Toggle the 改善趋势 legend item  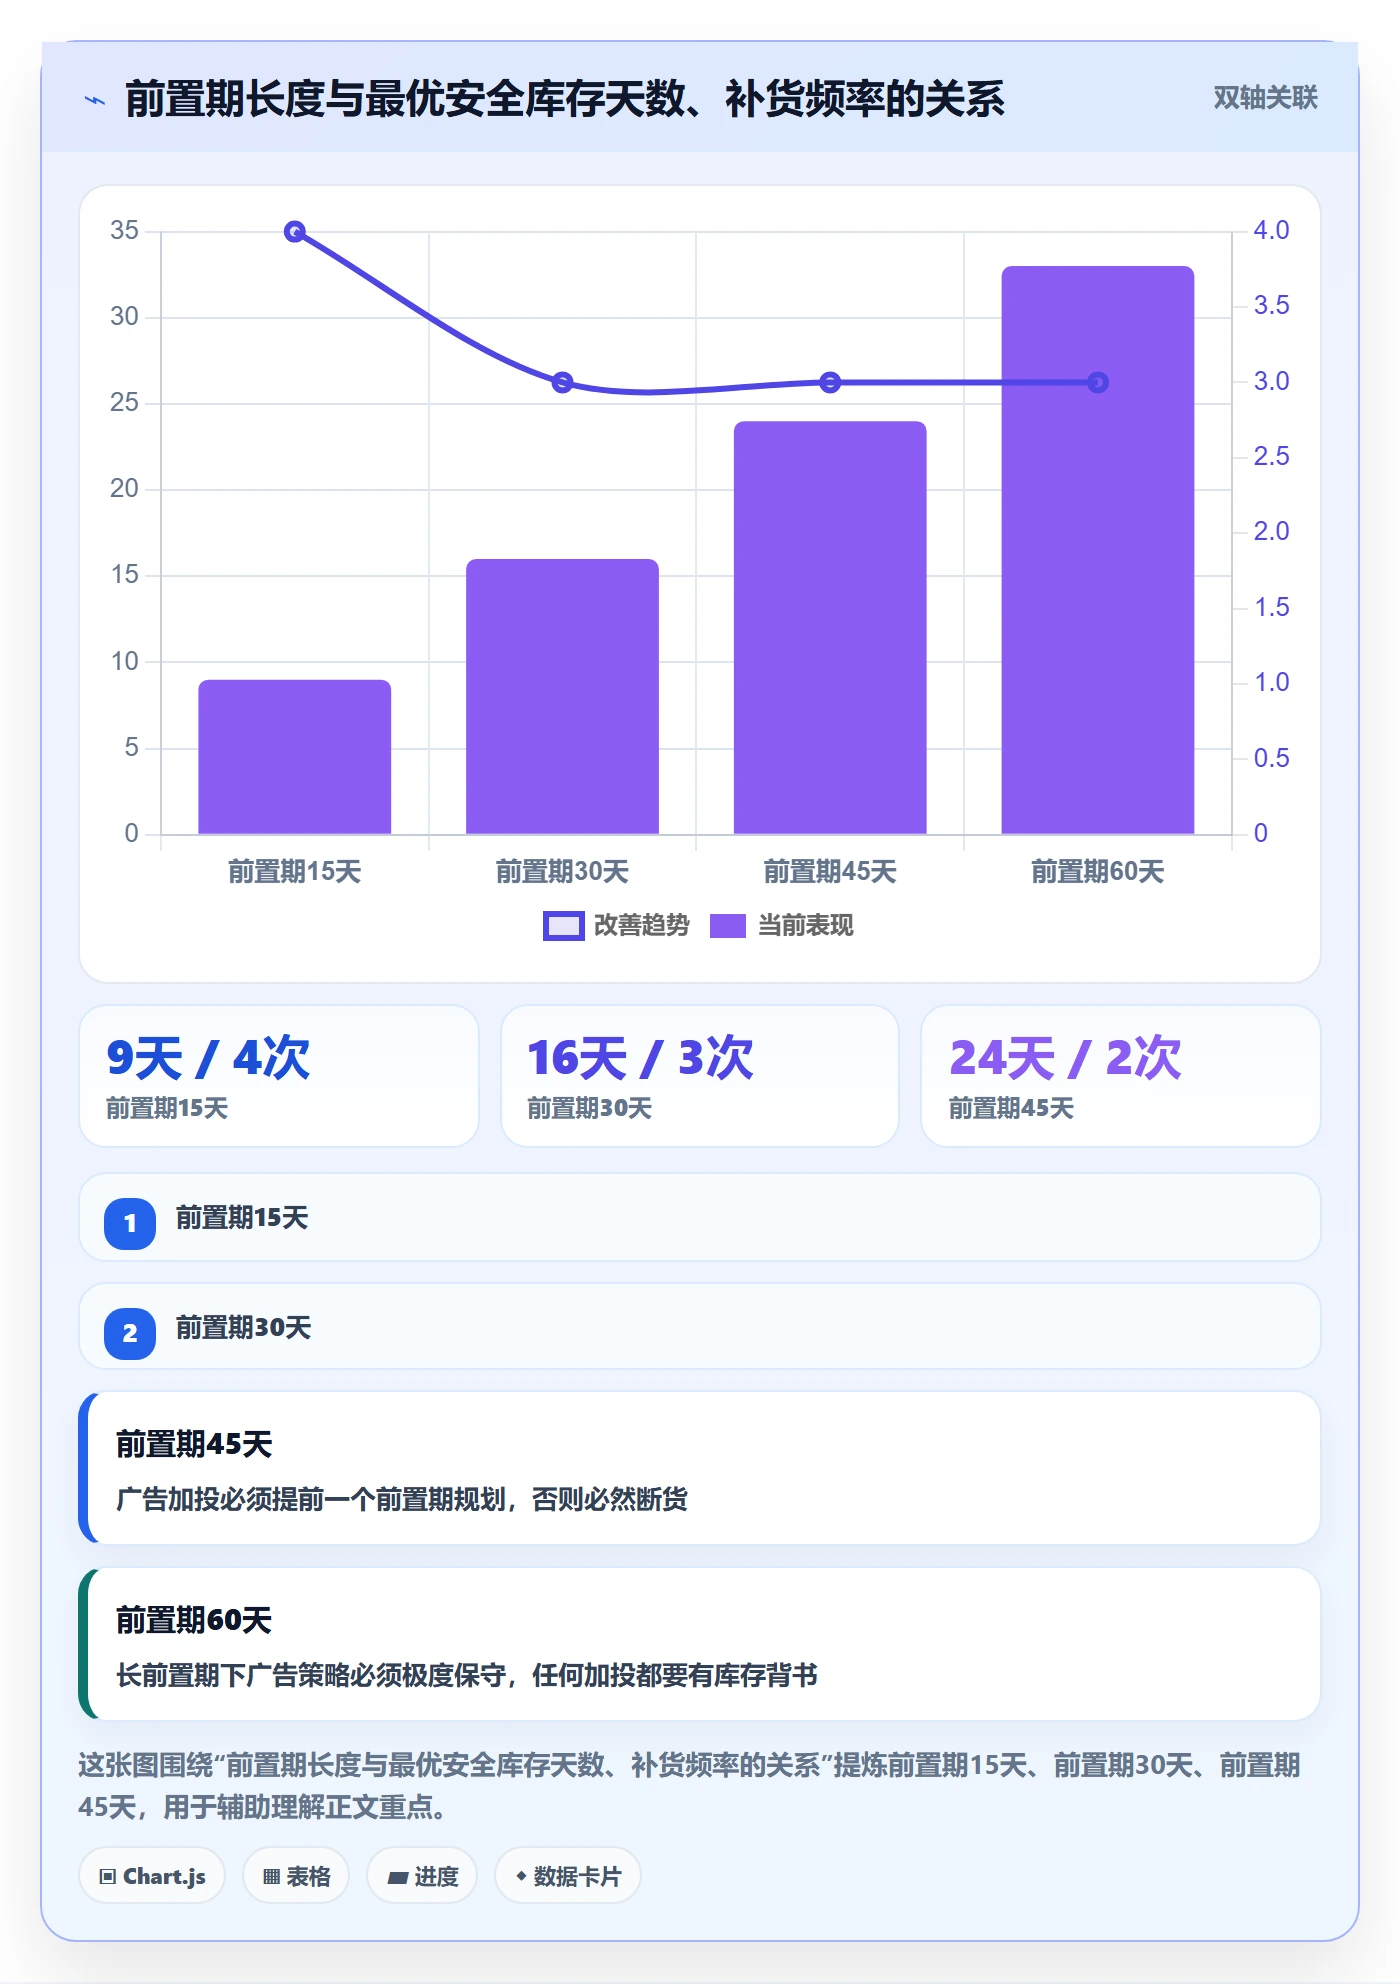(x=616, y=926)
